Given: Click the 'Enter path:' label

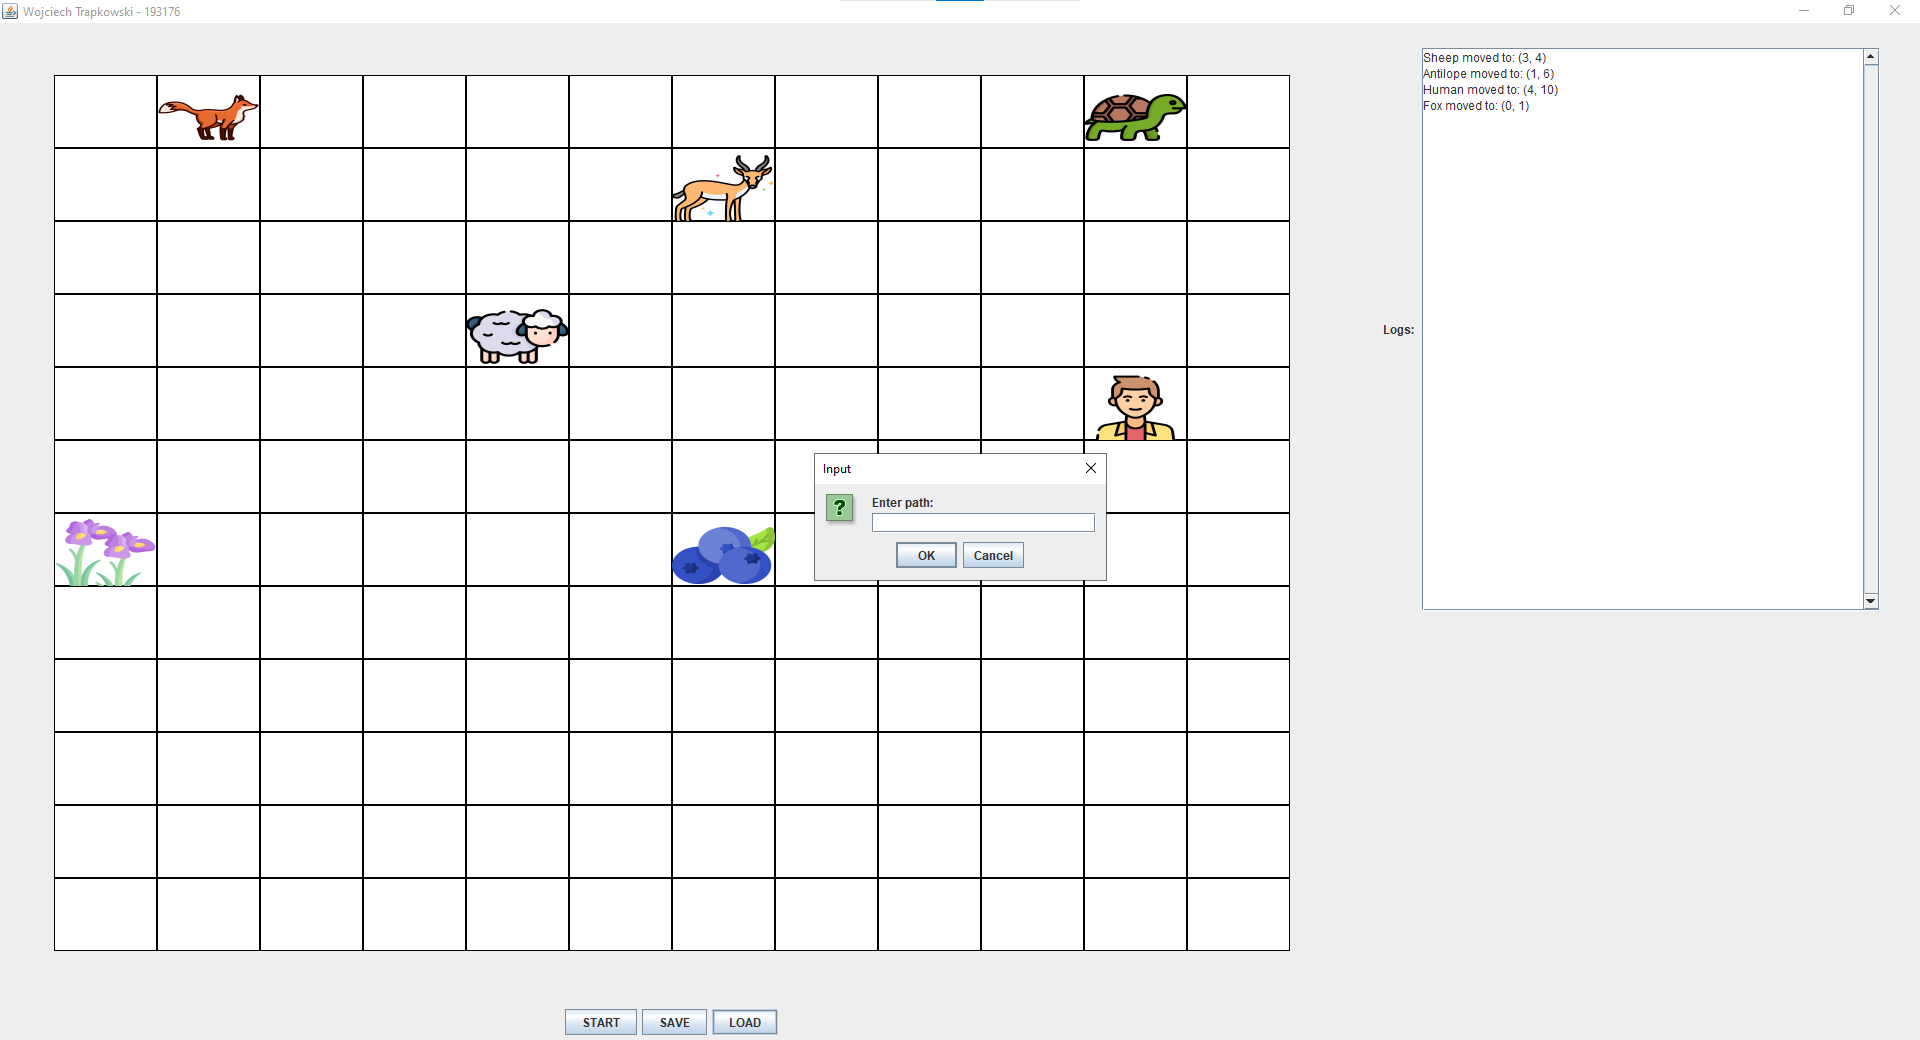Looking at the screenshot, I should (x=902, y=503).
